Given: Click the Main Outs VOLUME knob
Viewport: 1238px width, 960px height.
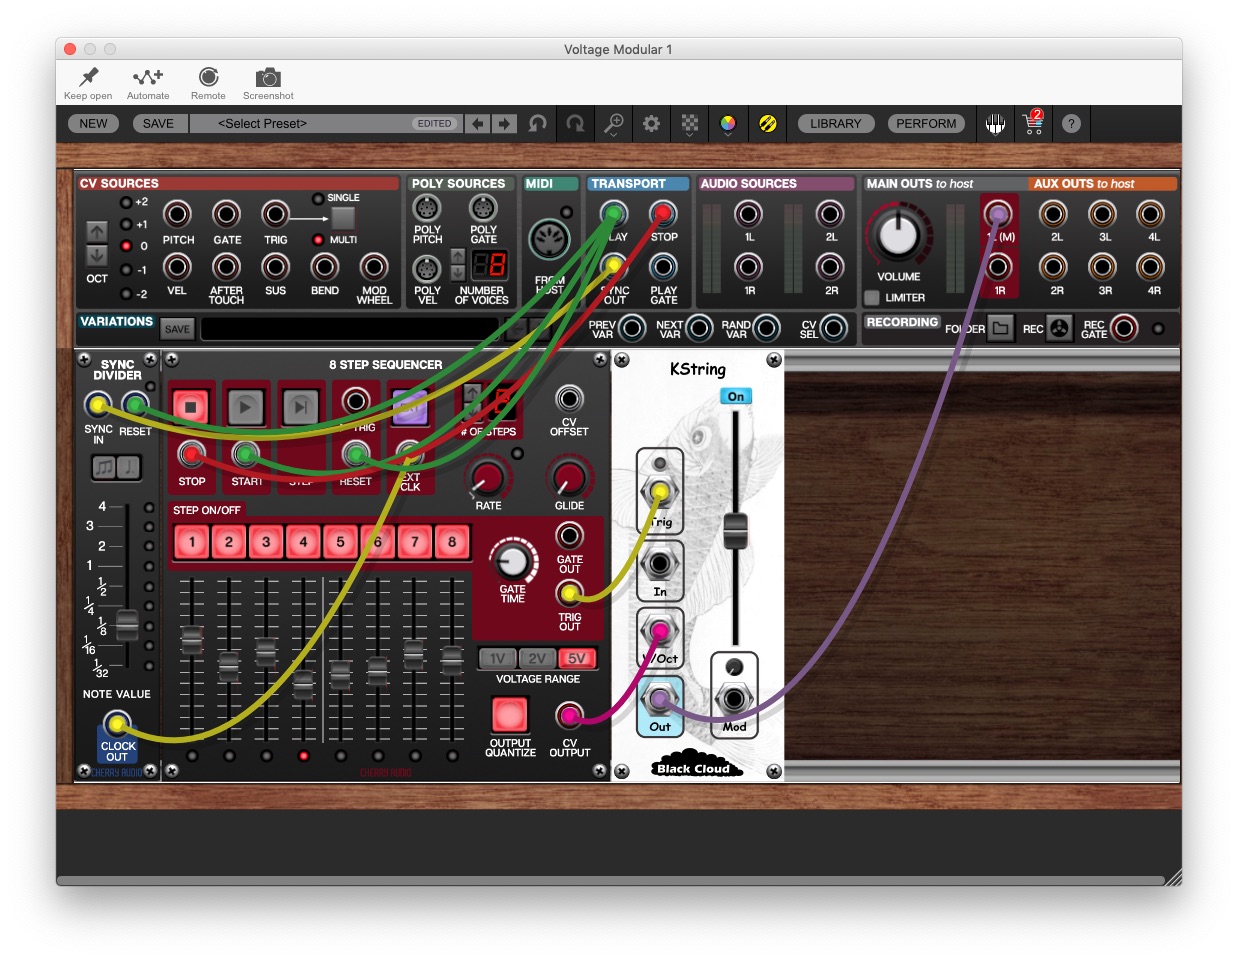Looking at the screenshot, I should coord(898,234).
